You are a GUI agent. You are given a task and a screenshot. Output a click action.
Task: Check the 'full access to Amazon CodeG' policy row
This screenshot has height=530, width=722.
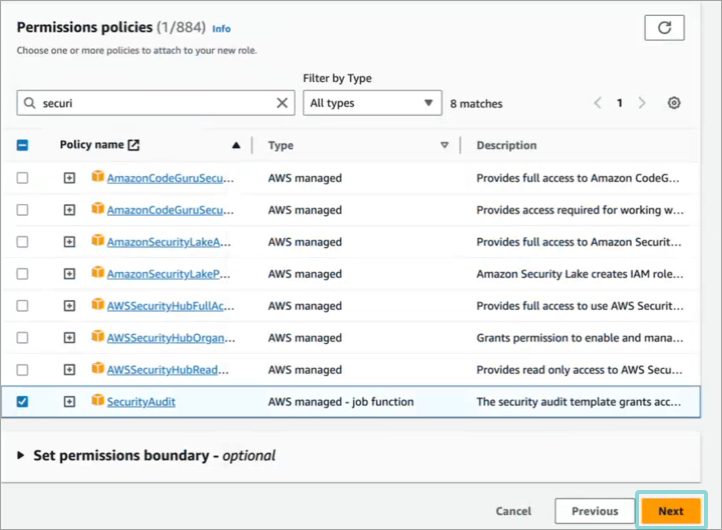pos(22,178)
